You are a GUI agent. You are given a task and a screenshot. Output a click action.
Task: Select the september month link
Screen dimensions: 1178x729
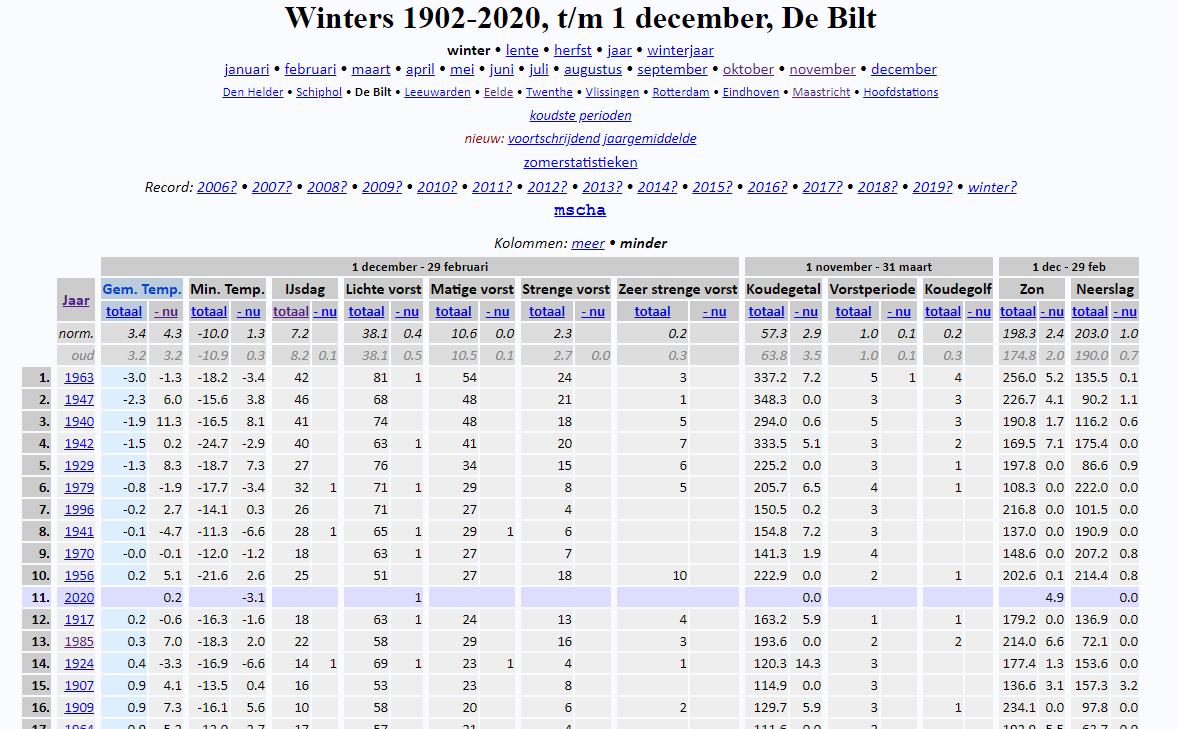point(672,69)
